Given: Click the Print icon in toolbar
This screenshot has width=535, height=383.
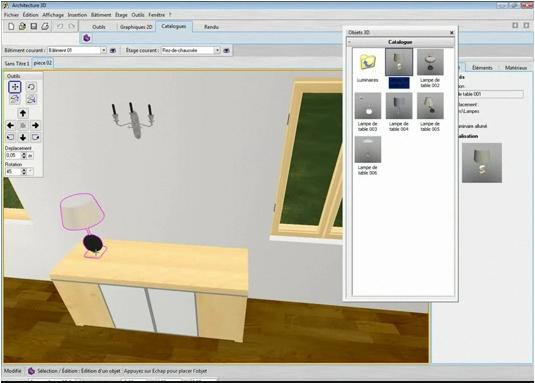Looking at the screenshot, I should point(45,26).
